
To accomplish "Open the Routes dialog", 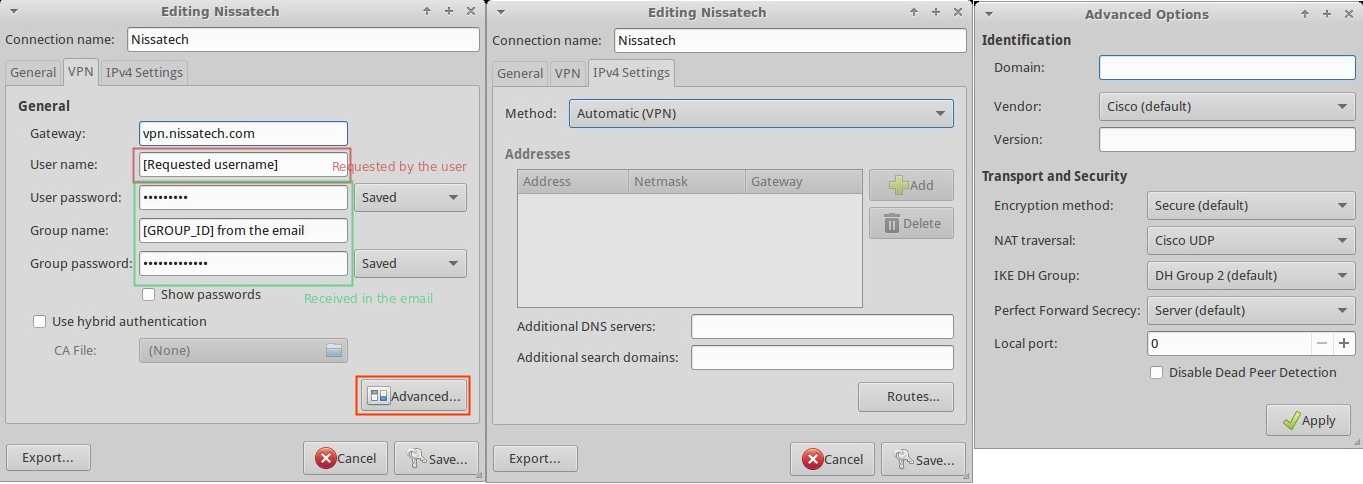I will pos(905,396).
